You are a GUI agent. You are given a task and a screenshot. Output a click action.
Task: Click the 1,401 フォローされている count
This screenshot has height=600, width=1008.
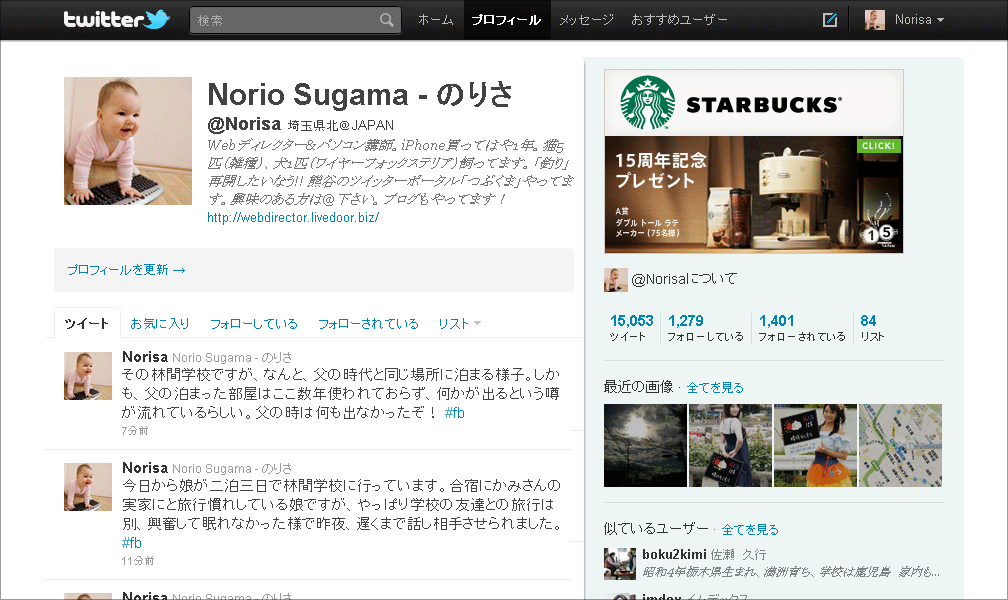tap(802, 327)
